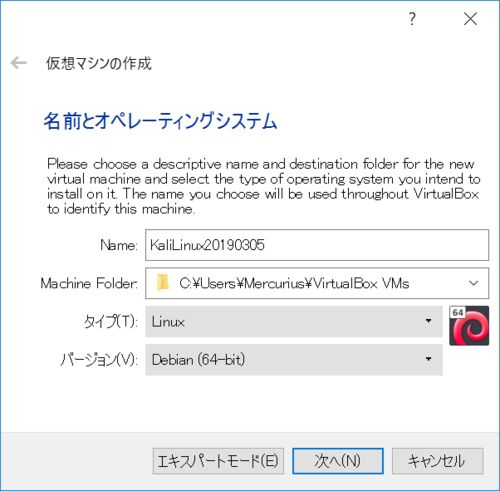500x491 pixels.
Task: Click the folder icon in Machine Folder
Action: tap(163, 283)
